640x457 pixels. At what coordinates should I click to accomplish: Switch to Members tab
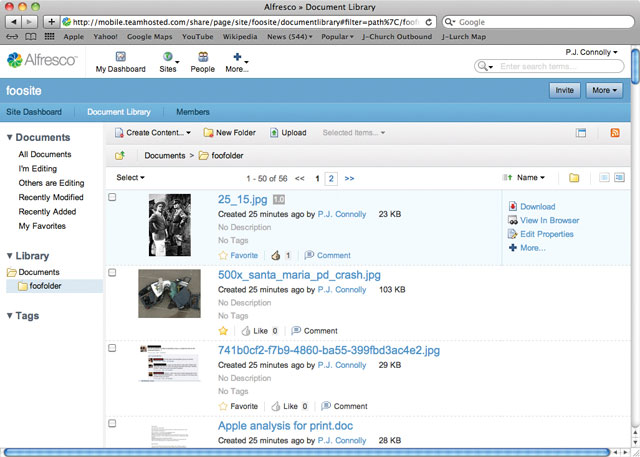pos(193,112)
